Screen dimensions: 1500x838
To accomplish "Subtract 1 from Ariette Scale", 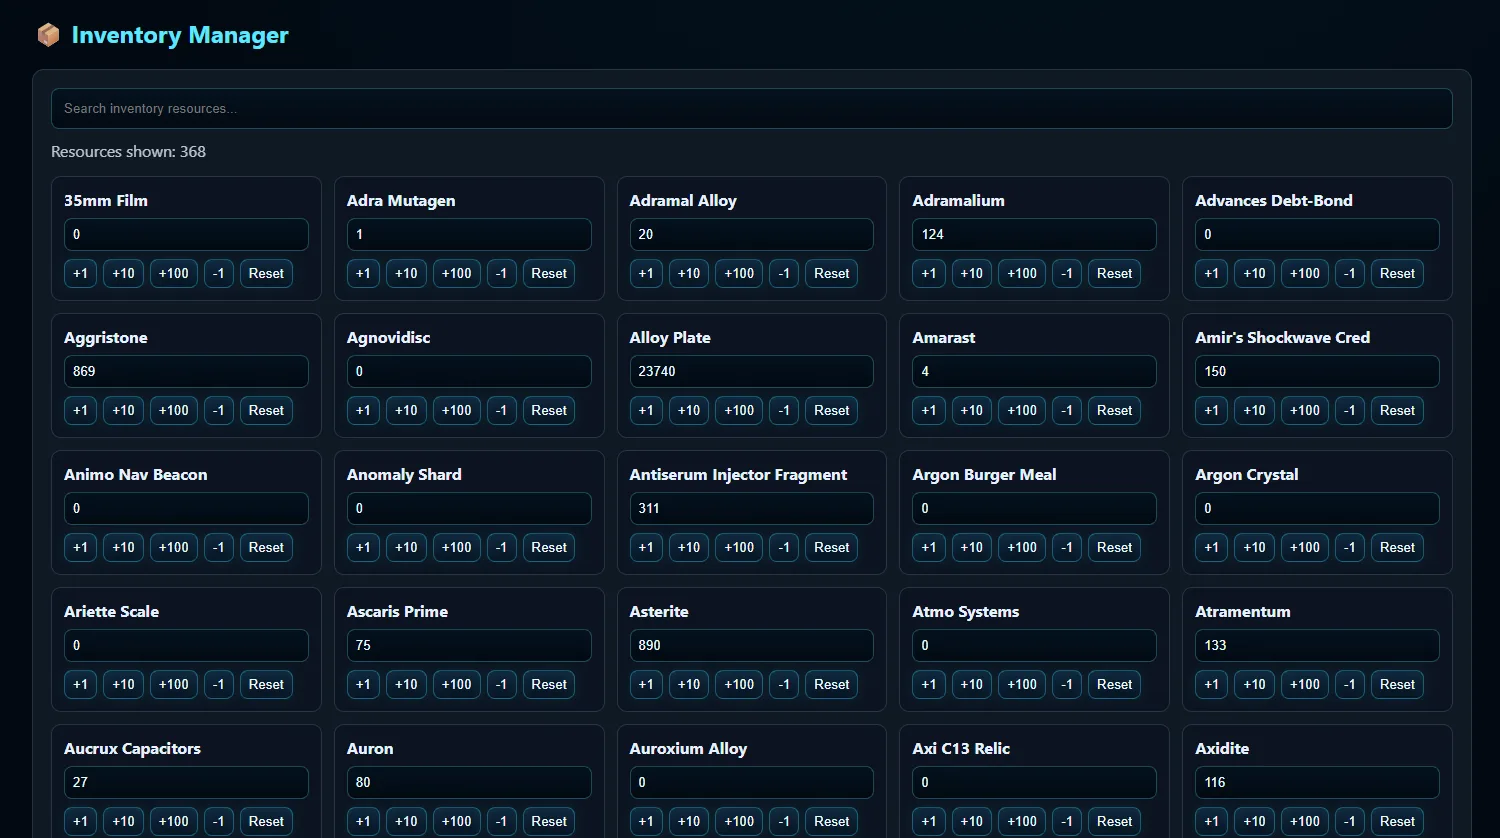I will [219, 684].
